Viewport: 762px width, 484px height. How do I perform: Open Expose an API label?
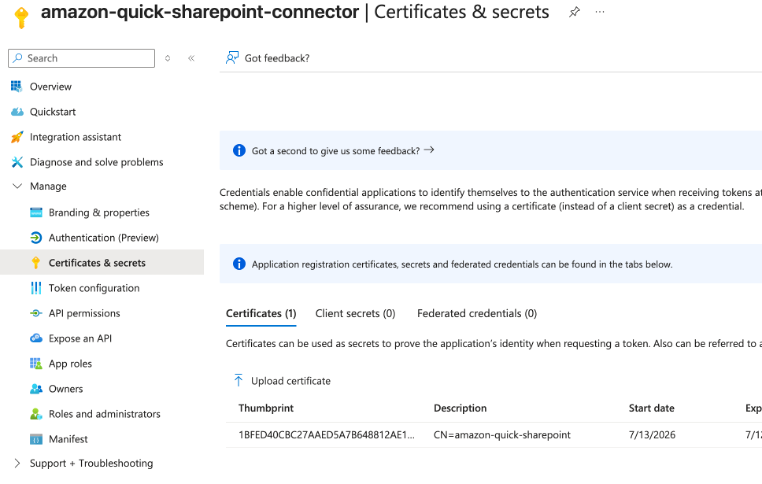pyautogui.click(x=80, y=338)
